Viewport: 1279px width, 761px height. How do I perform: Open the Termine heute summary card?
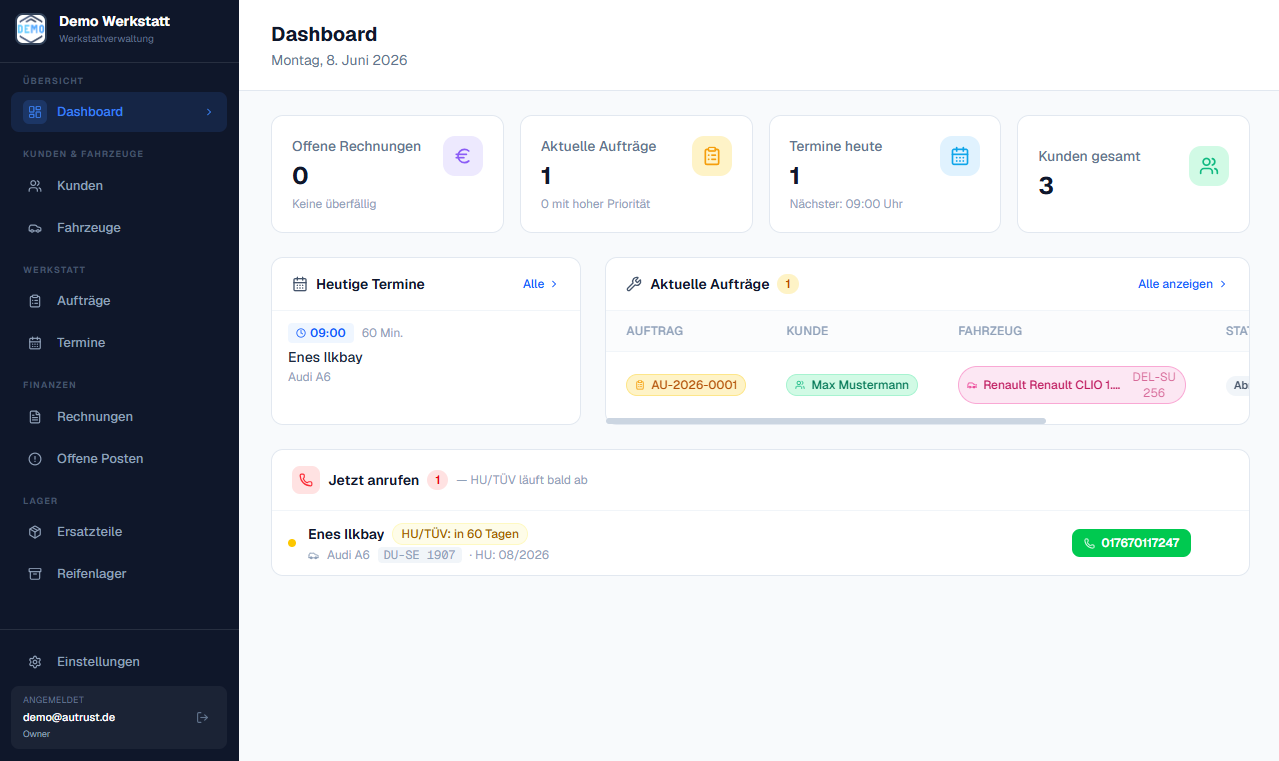[885, 174]
